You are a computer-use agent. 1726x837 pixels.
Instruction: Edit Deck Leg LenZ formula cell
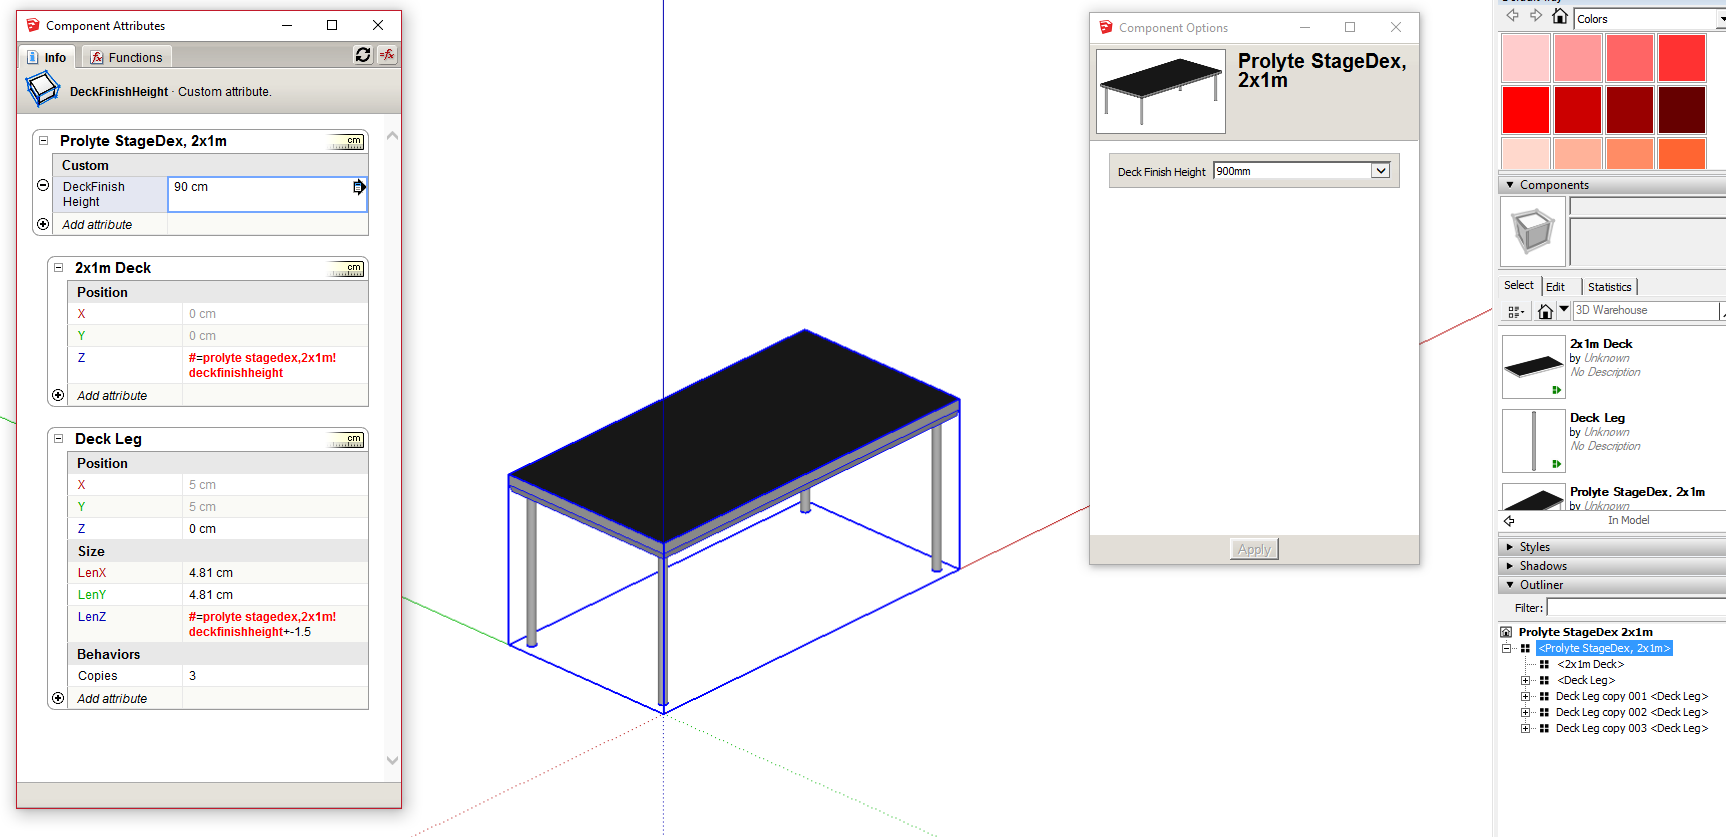point(275,624)
